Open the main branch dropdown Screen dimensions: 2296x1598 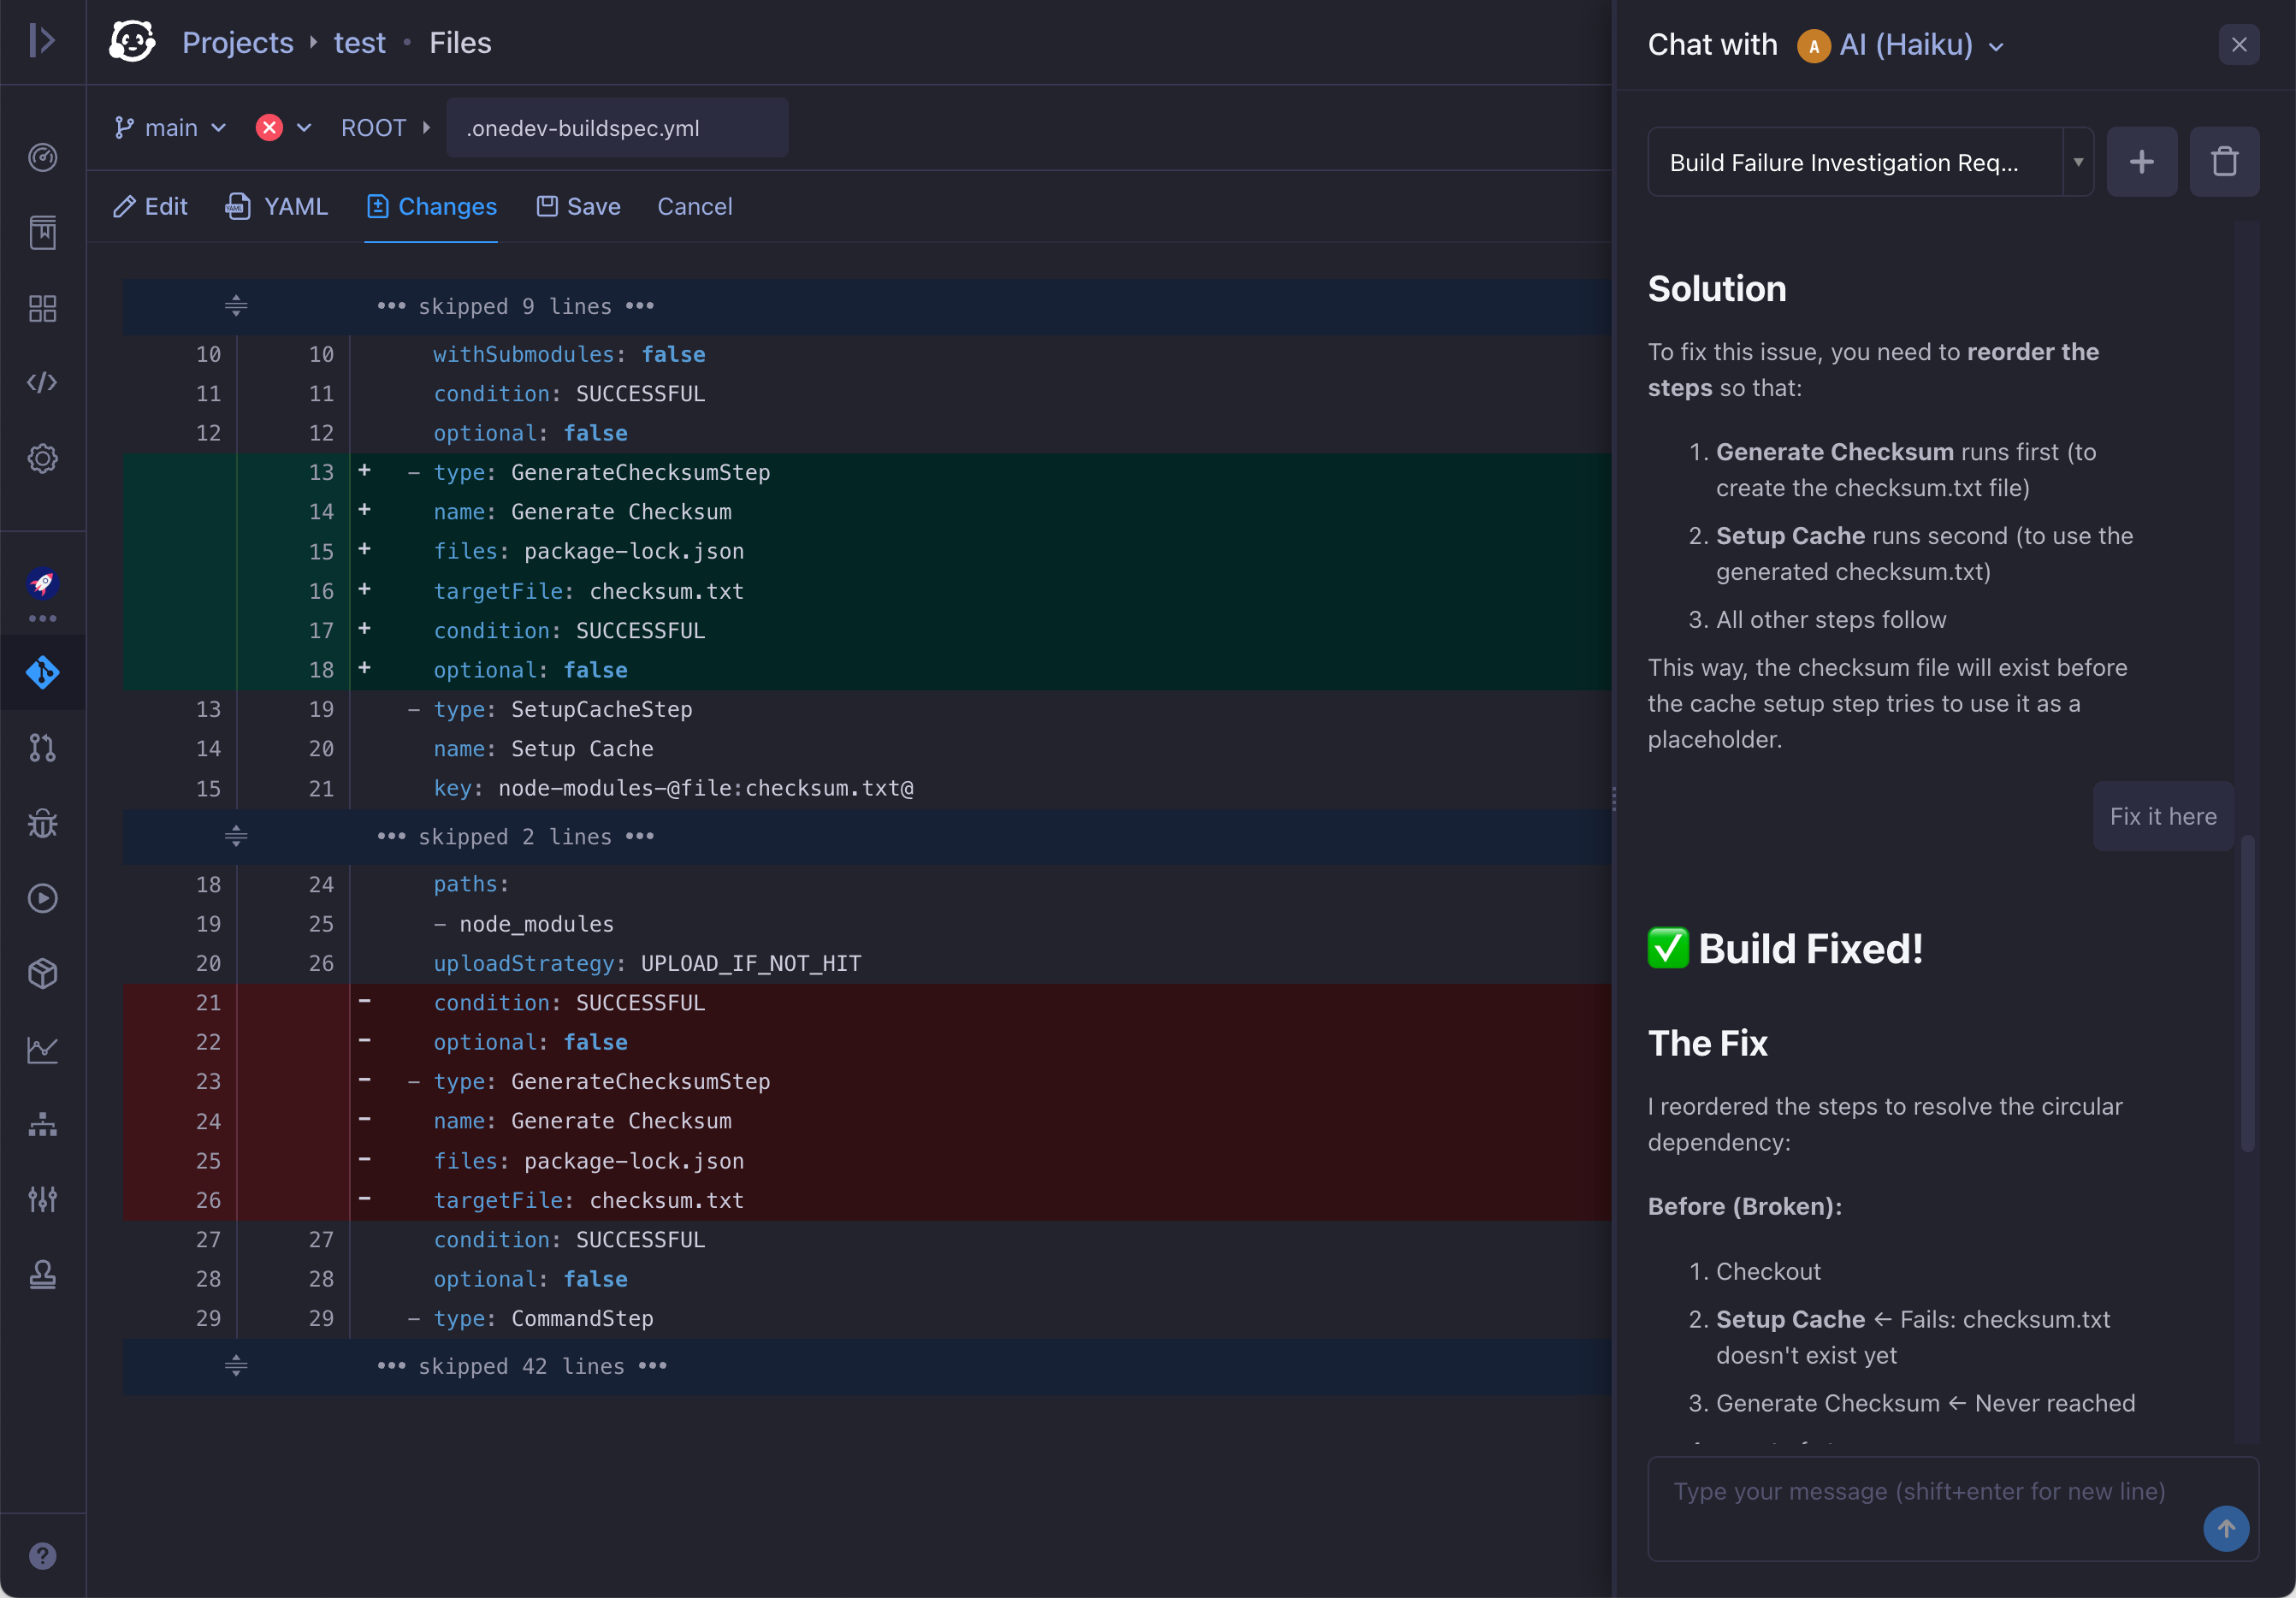click(170, 127)
